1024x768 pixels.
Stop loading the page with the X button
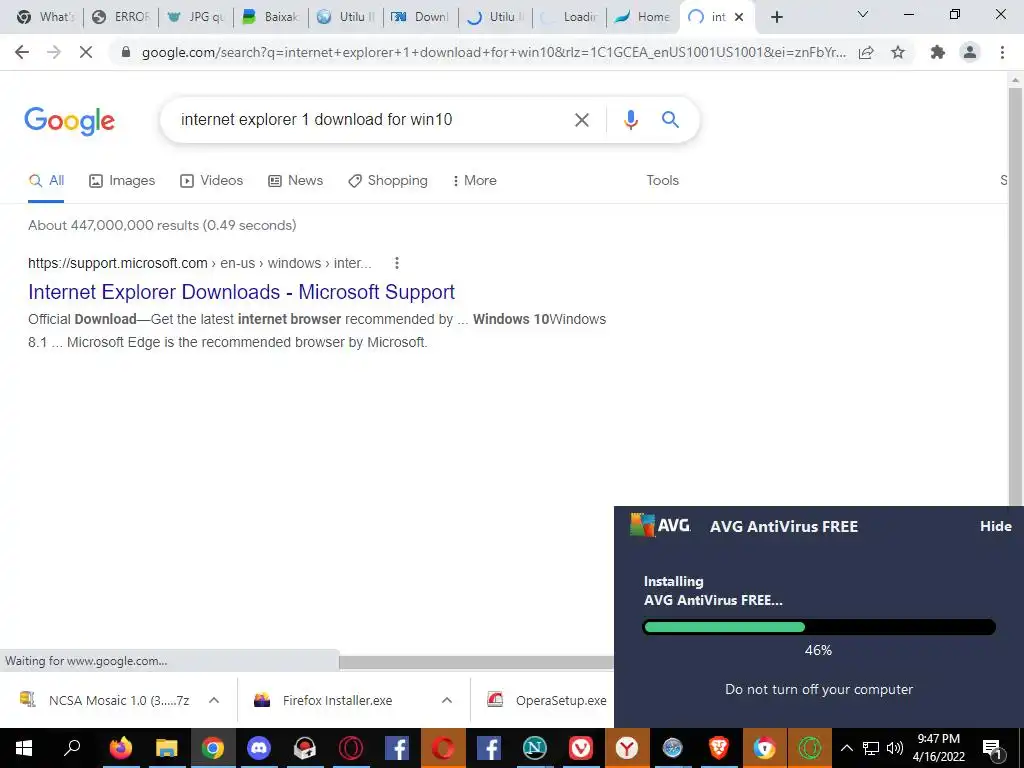tap(86, 52)
